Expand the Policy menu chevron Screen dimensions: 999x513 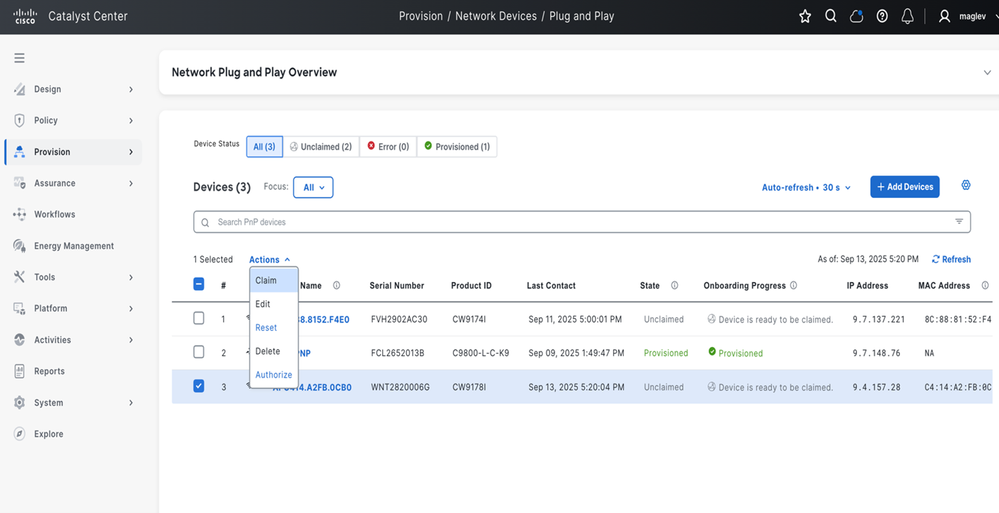coord(131,120)
